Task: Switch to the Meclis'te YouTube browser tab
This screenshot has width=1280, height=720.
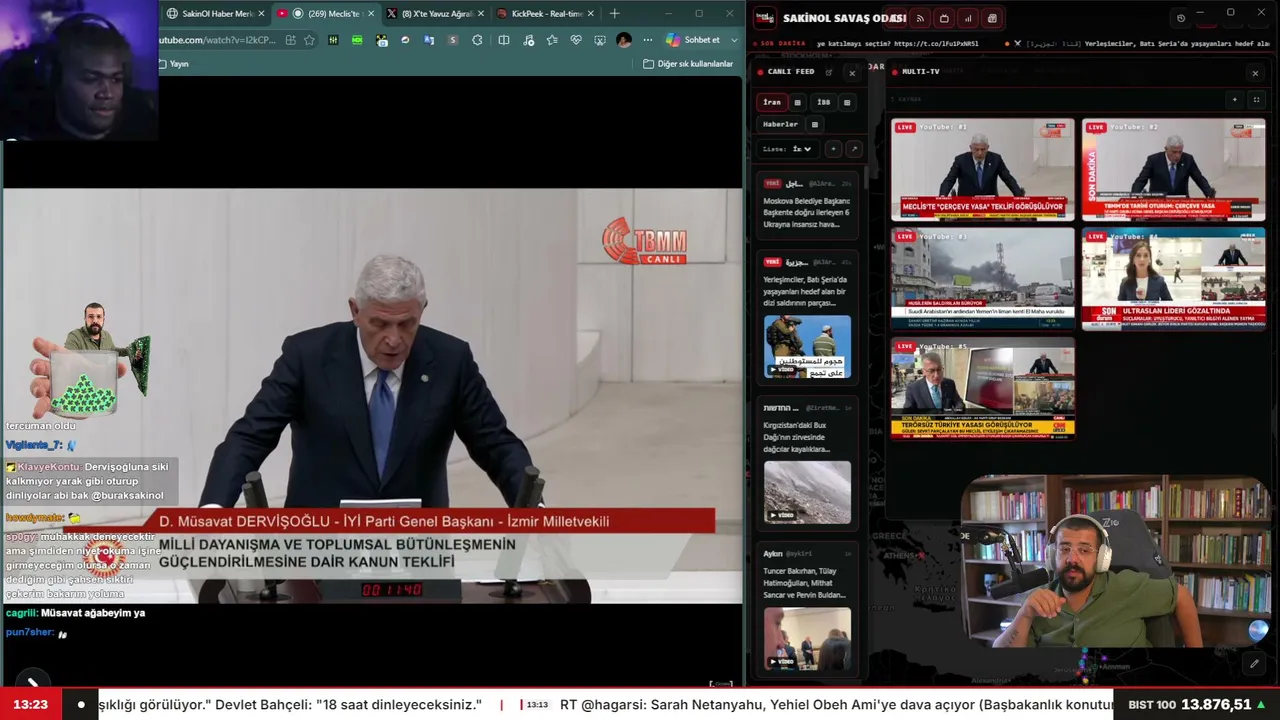Action: click(325, 14)
